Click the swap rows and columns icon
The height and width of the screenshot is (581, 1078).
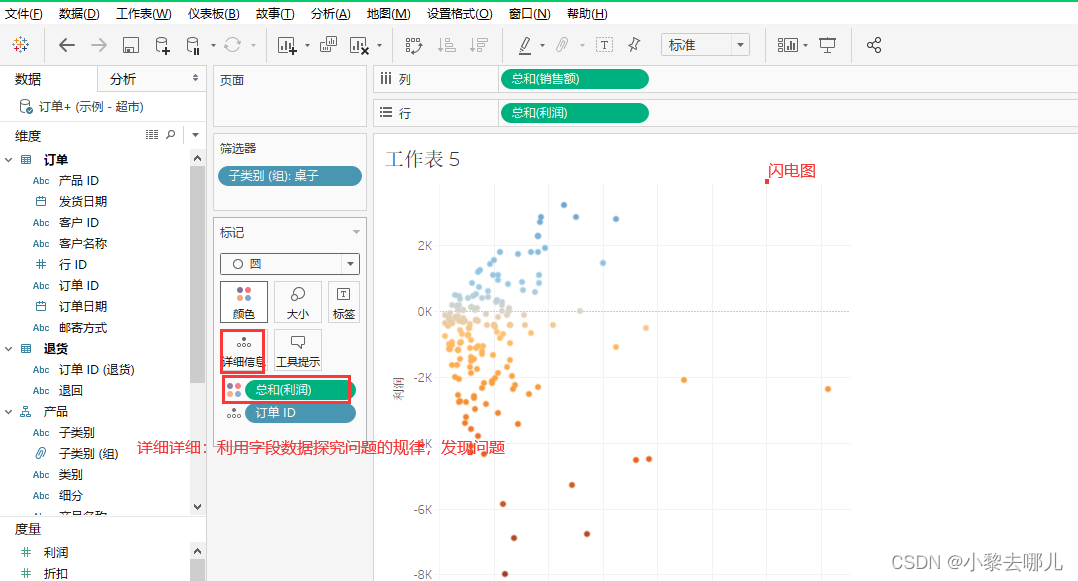[x=416, y=45]
